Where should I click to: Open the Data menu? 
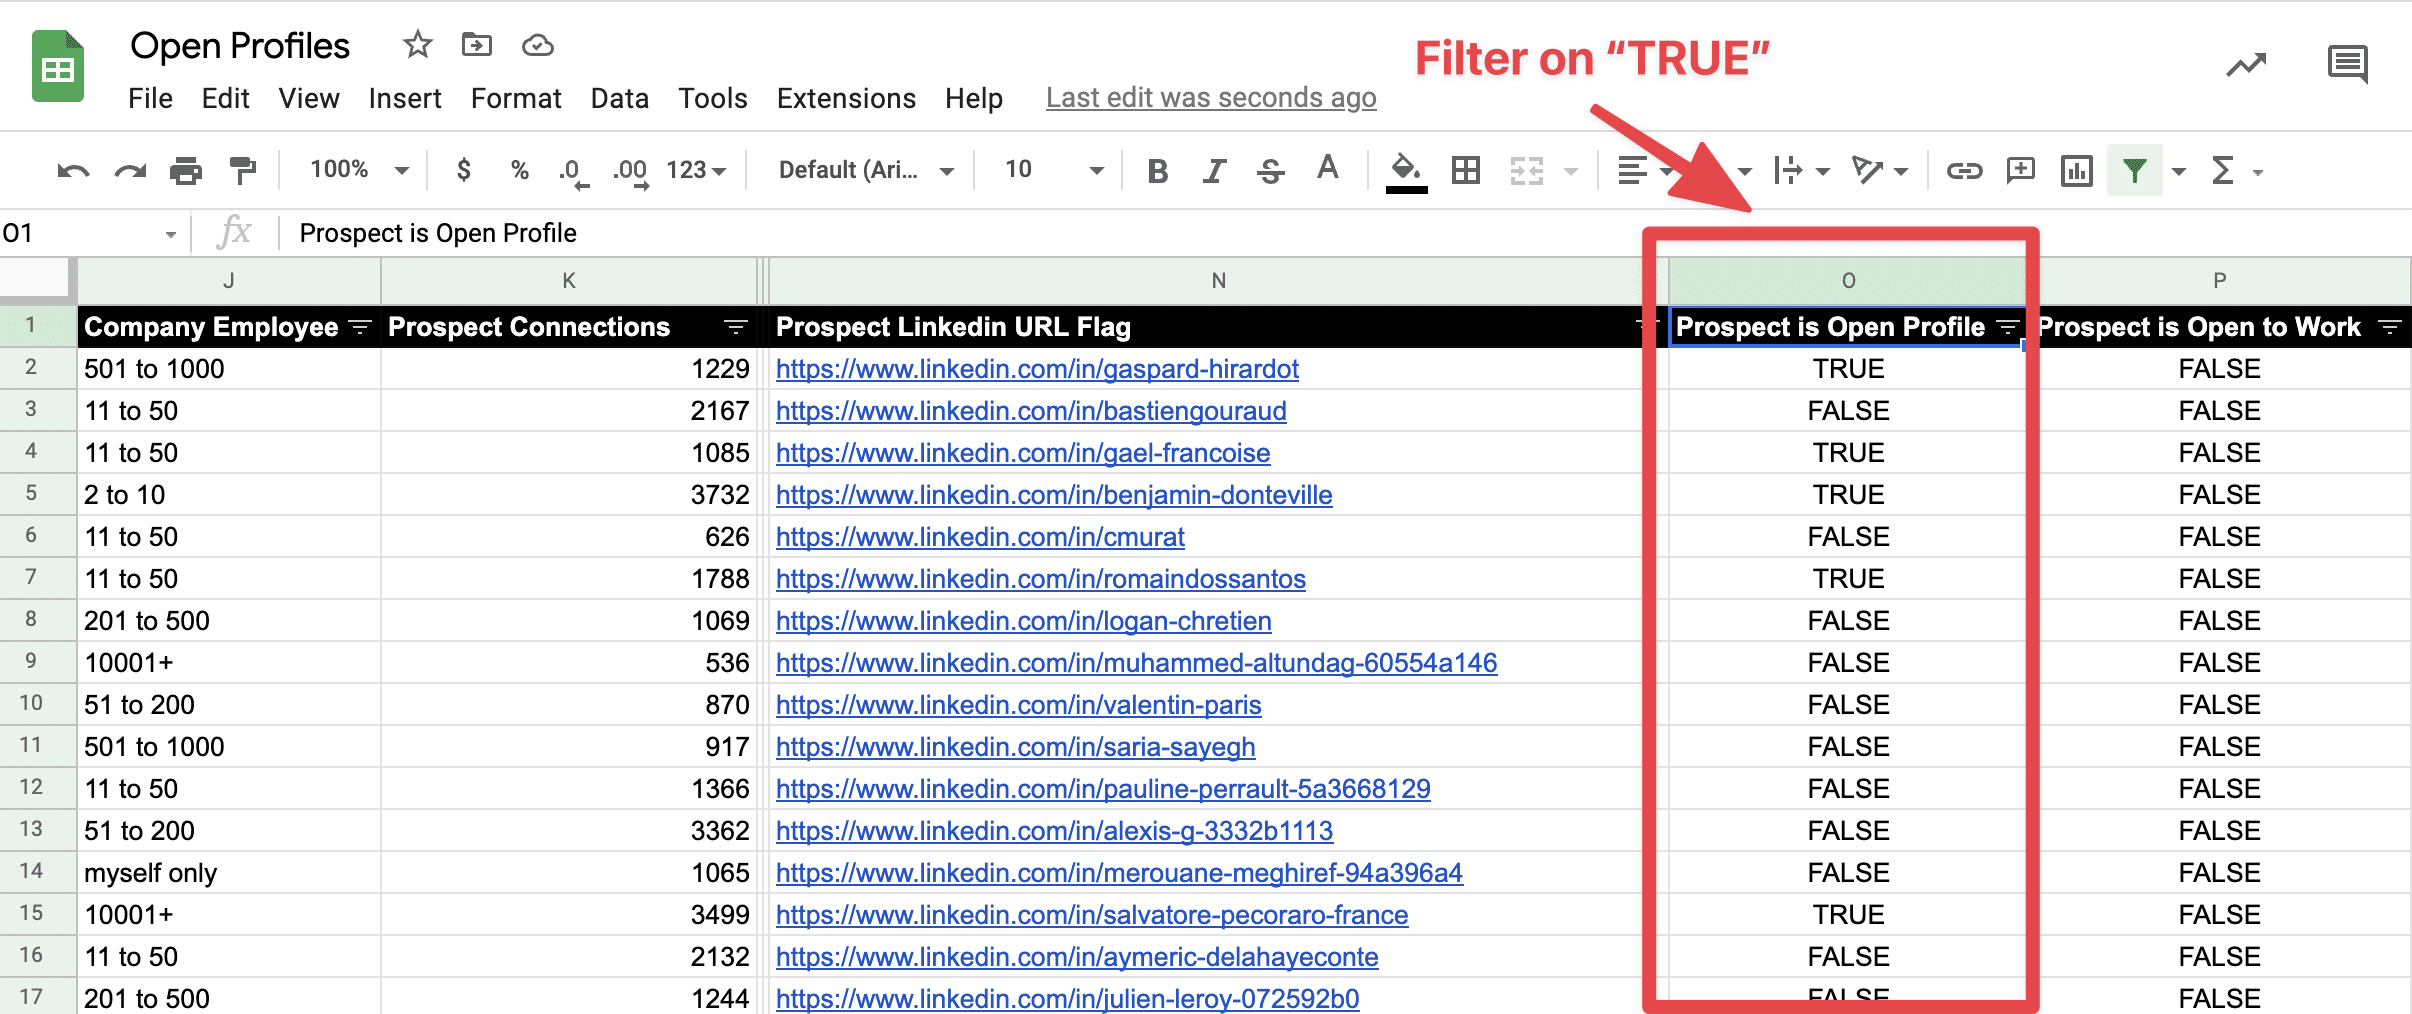tap(620, 98)
